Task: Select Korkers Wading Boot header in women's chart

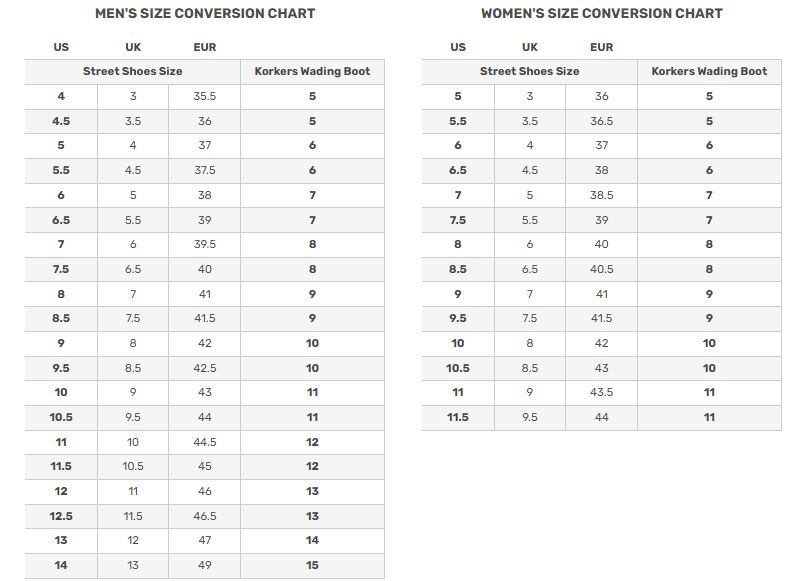Action: (x=709, y=71)
